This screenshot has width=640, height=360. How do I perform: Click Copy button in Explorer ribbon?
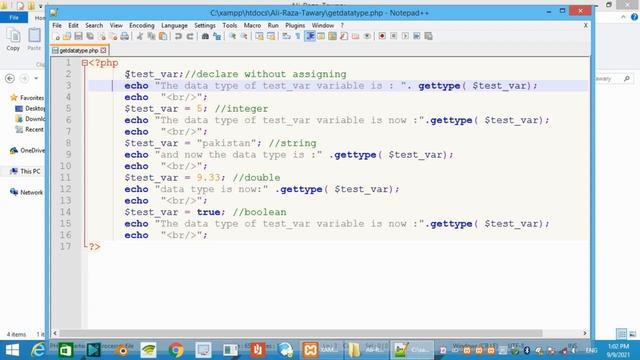(x=13, y=40)
